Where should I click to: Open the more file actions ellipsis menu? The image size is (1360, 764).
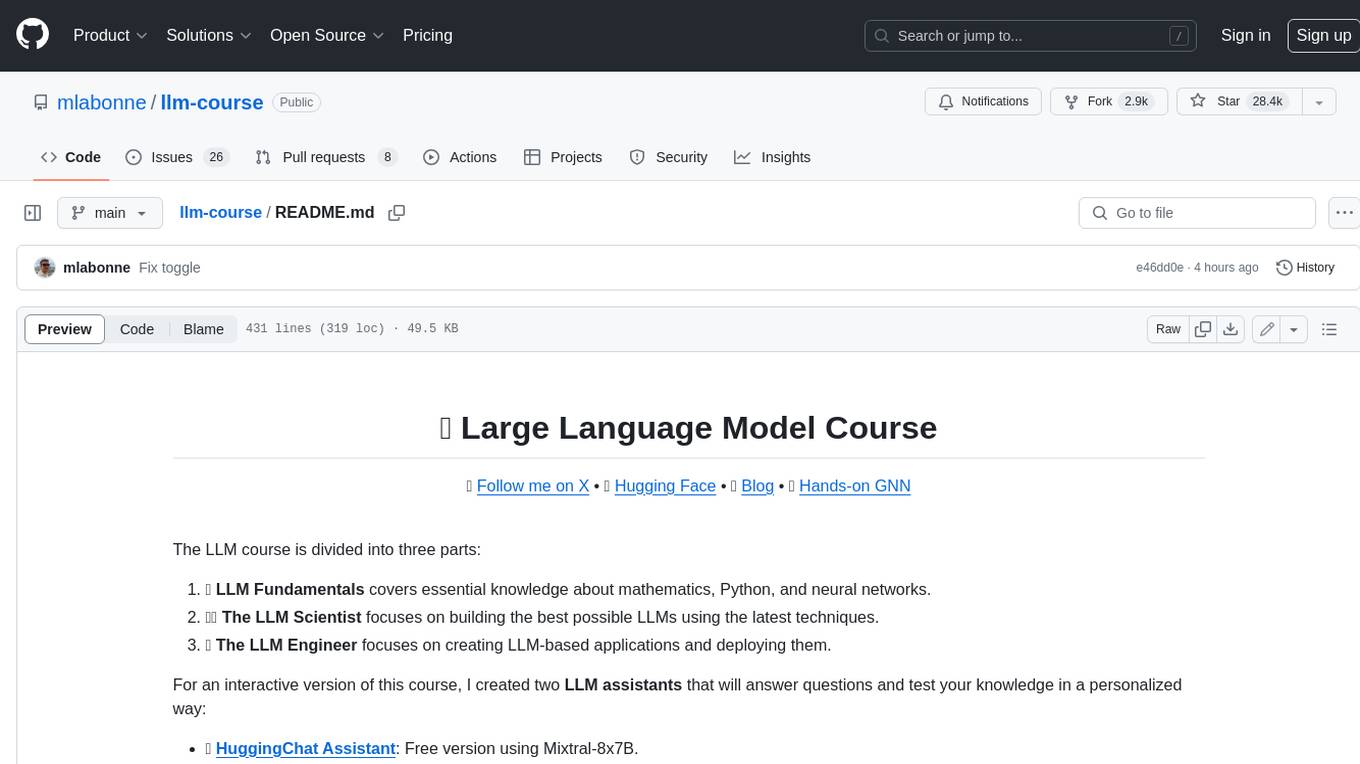pos(1344,213)
